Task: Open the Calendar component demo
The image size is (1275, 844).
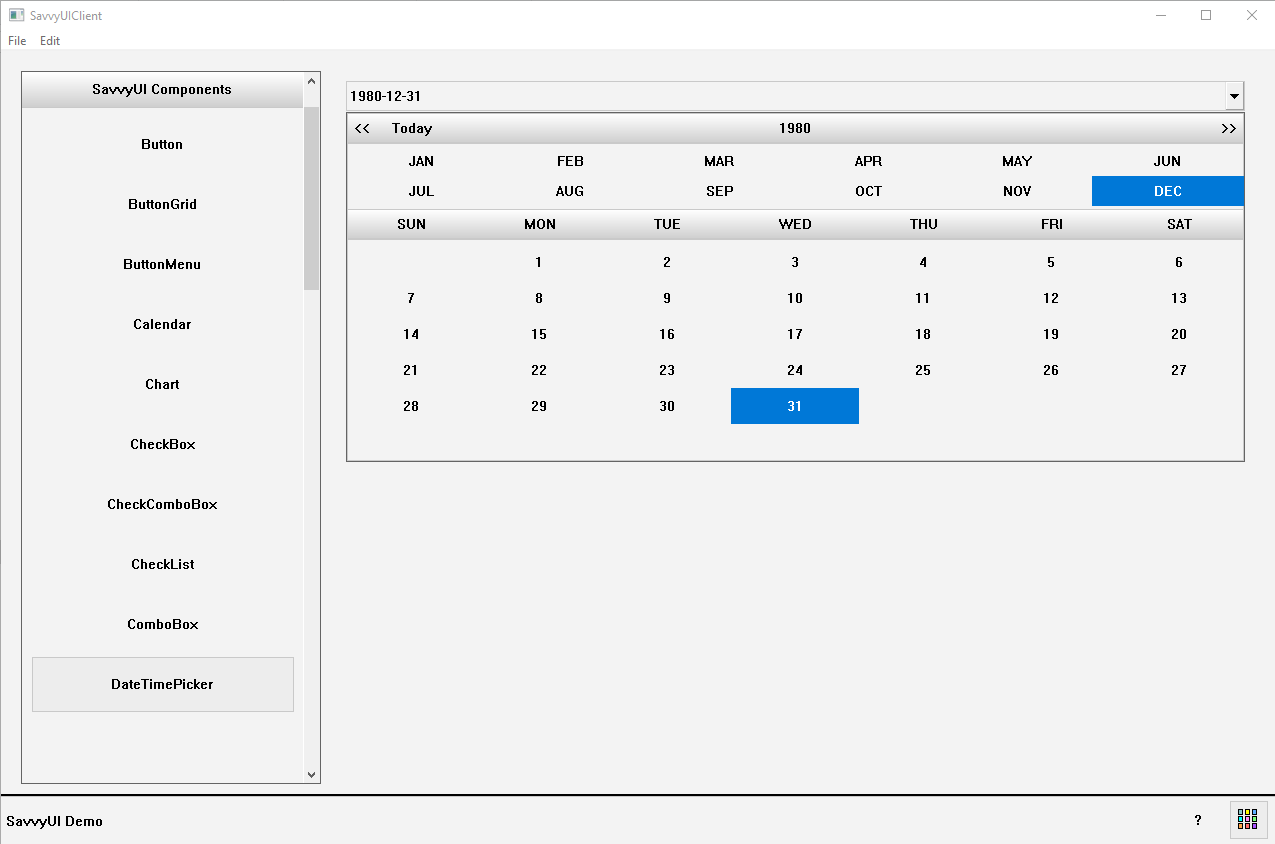Action: [162, 324]
